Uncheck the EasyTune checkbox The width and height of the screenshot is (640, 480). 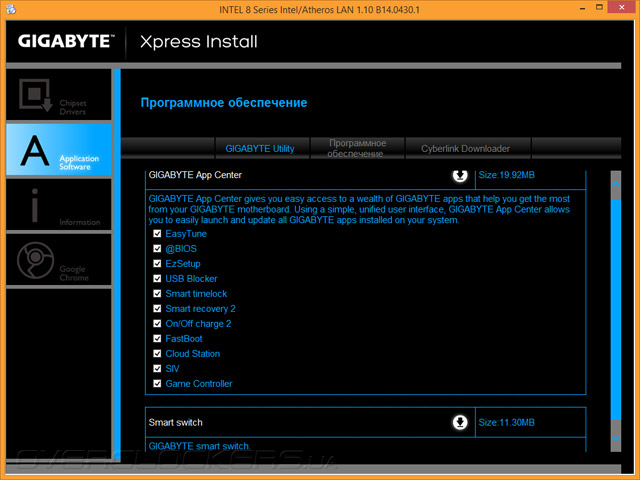click(157, 233)
